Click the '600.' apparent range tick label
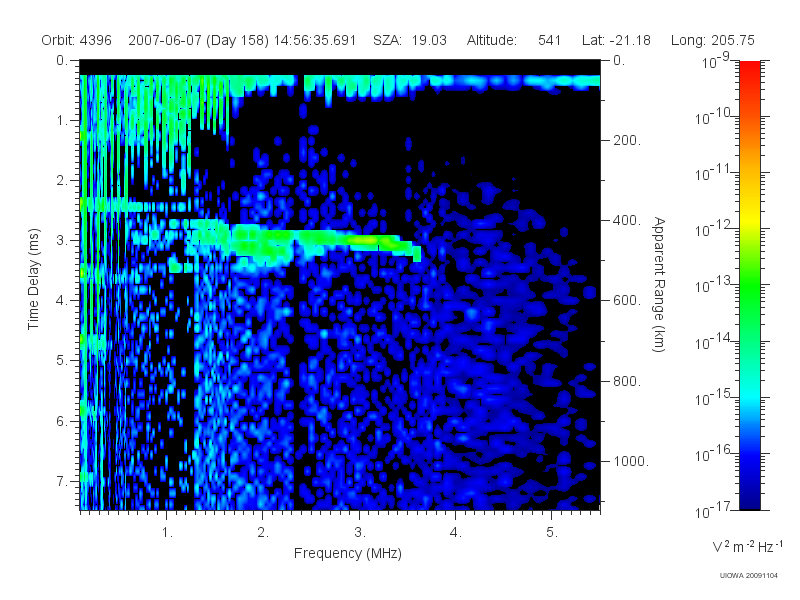 coord(627,301)
